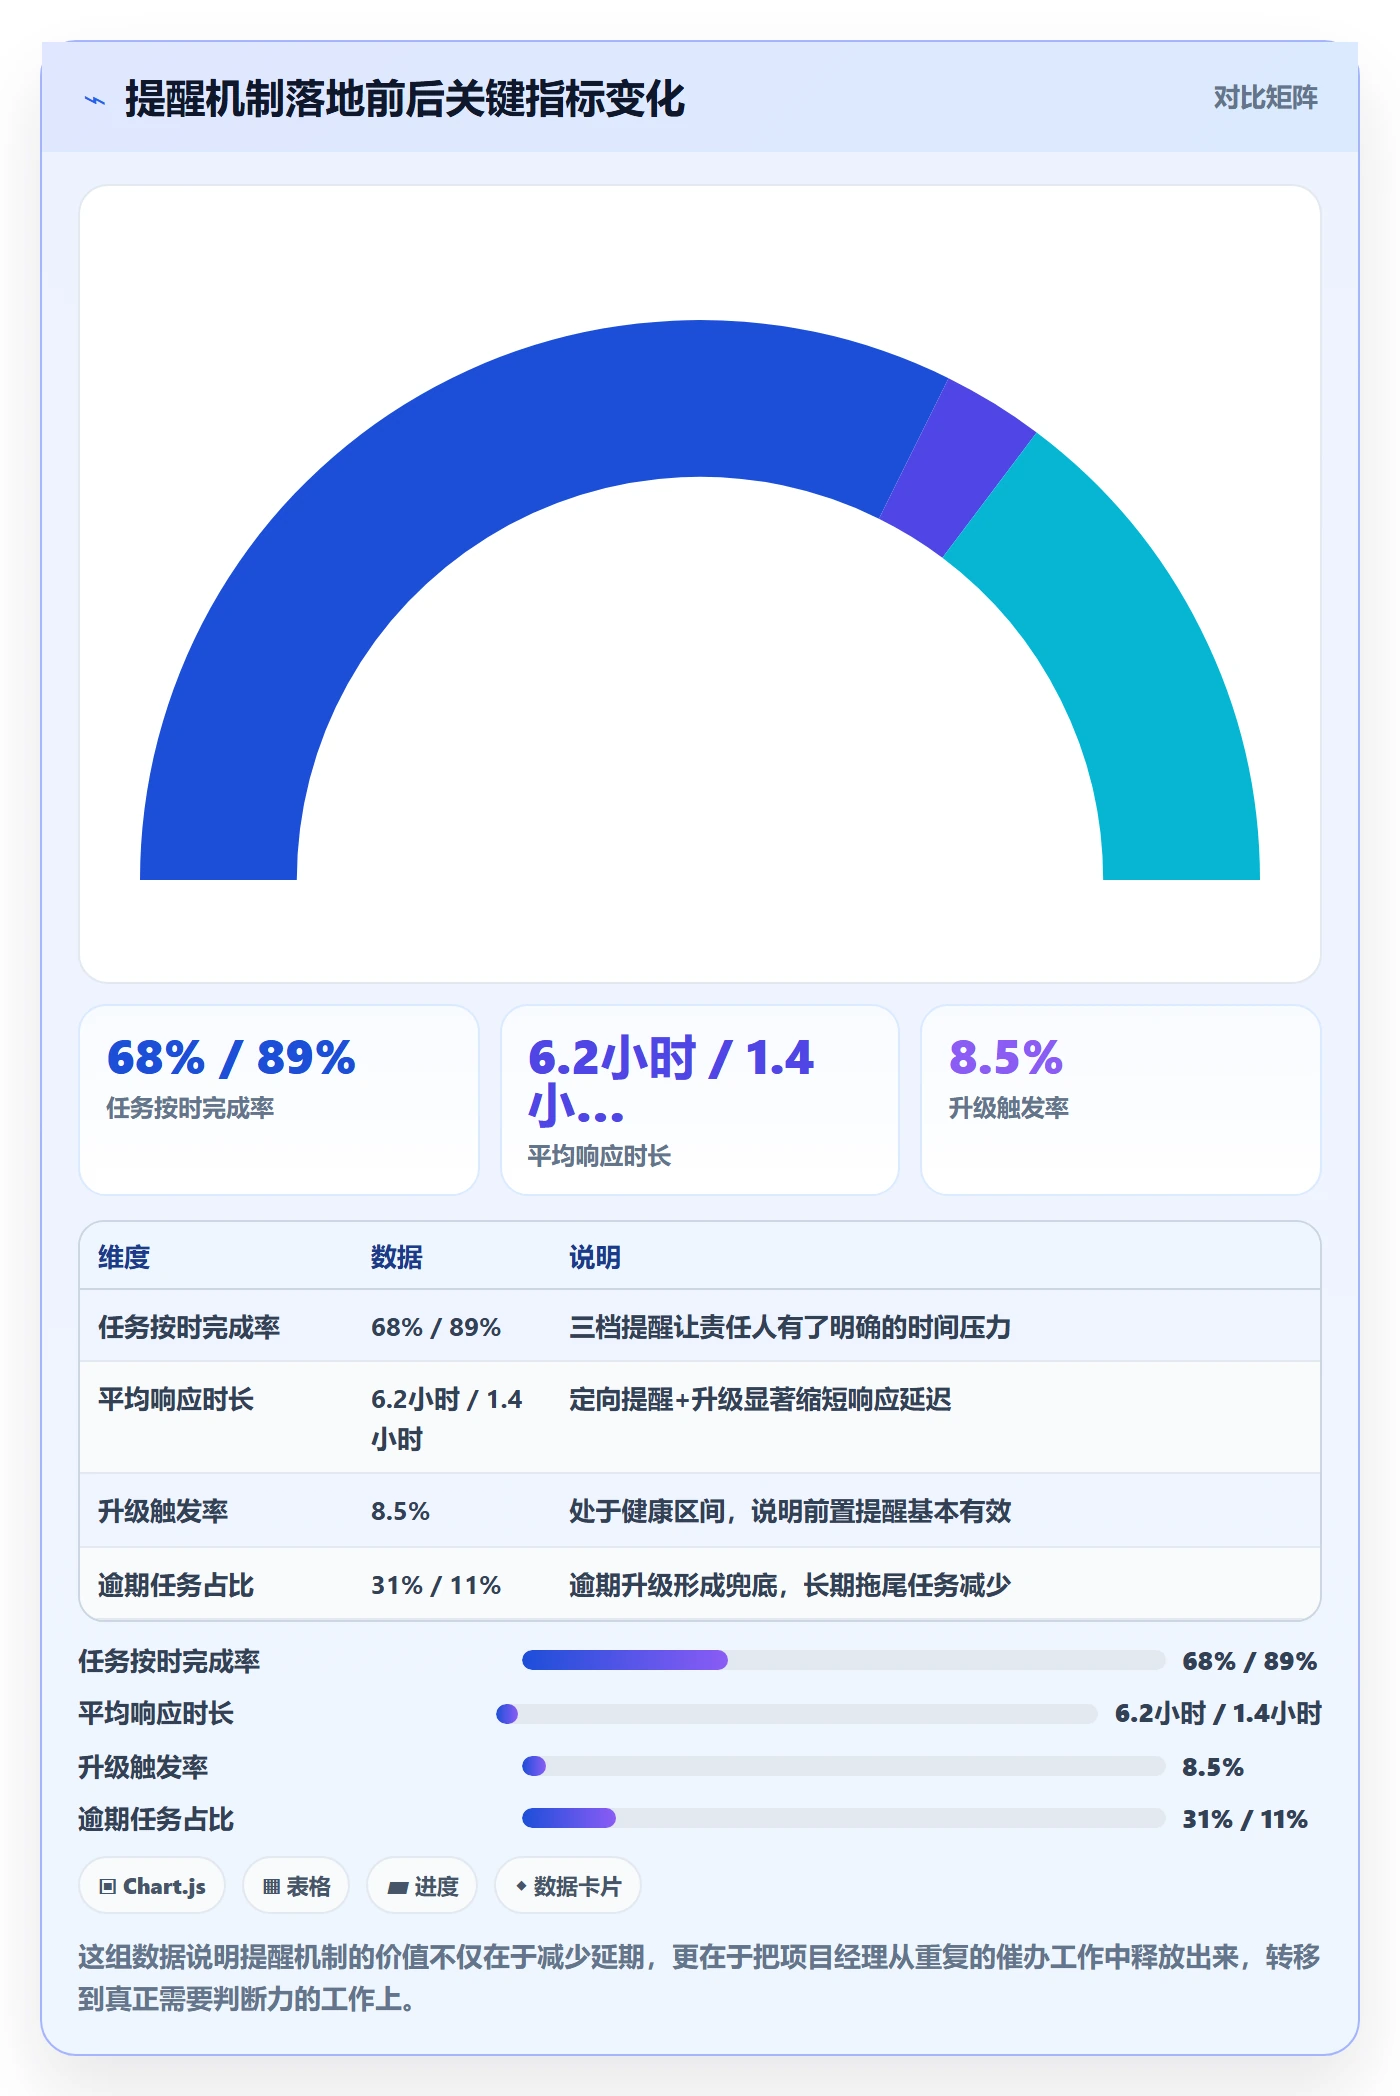This screenshot has width=1400, height=2096.
Task: Click the 维度 column header
Action: point(124,1257)
